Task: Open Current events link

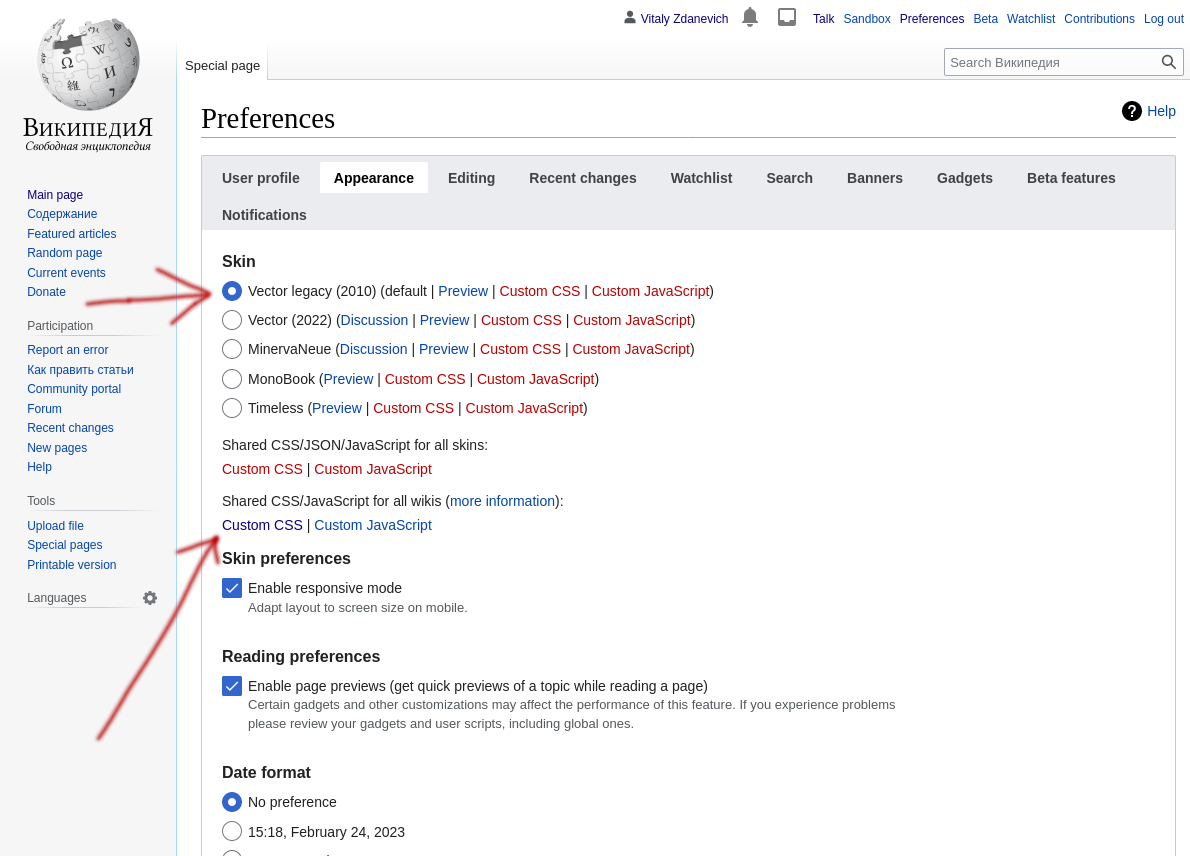Action: click(x=66, y=272)
